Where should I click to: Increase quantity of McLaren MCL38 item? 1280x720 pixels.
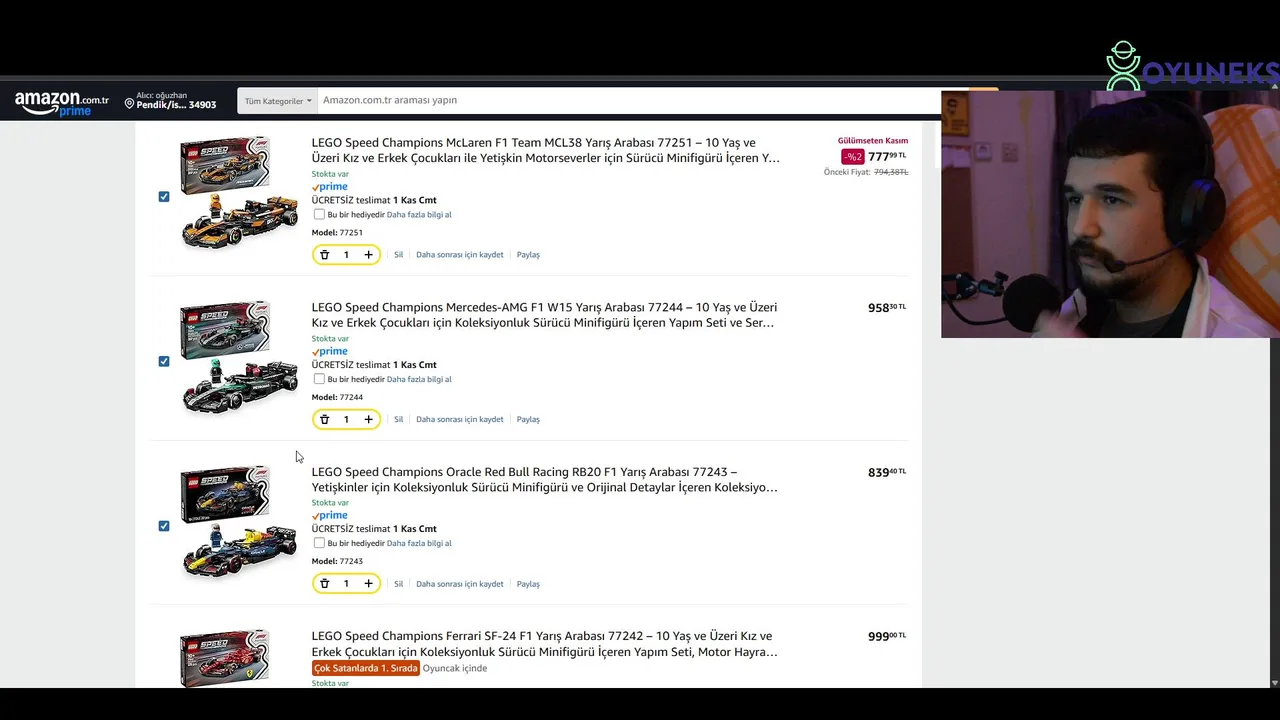click(x=368, y=255)
